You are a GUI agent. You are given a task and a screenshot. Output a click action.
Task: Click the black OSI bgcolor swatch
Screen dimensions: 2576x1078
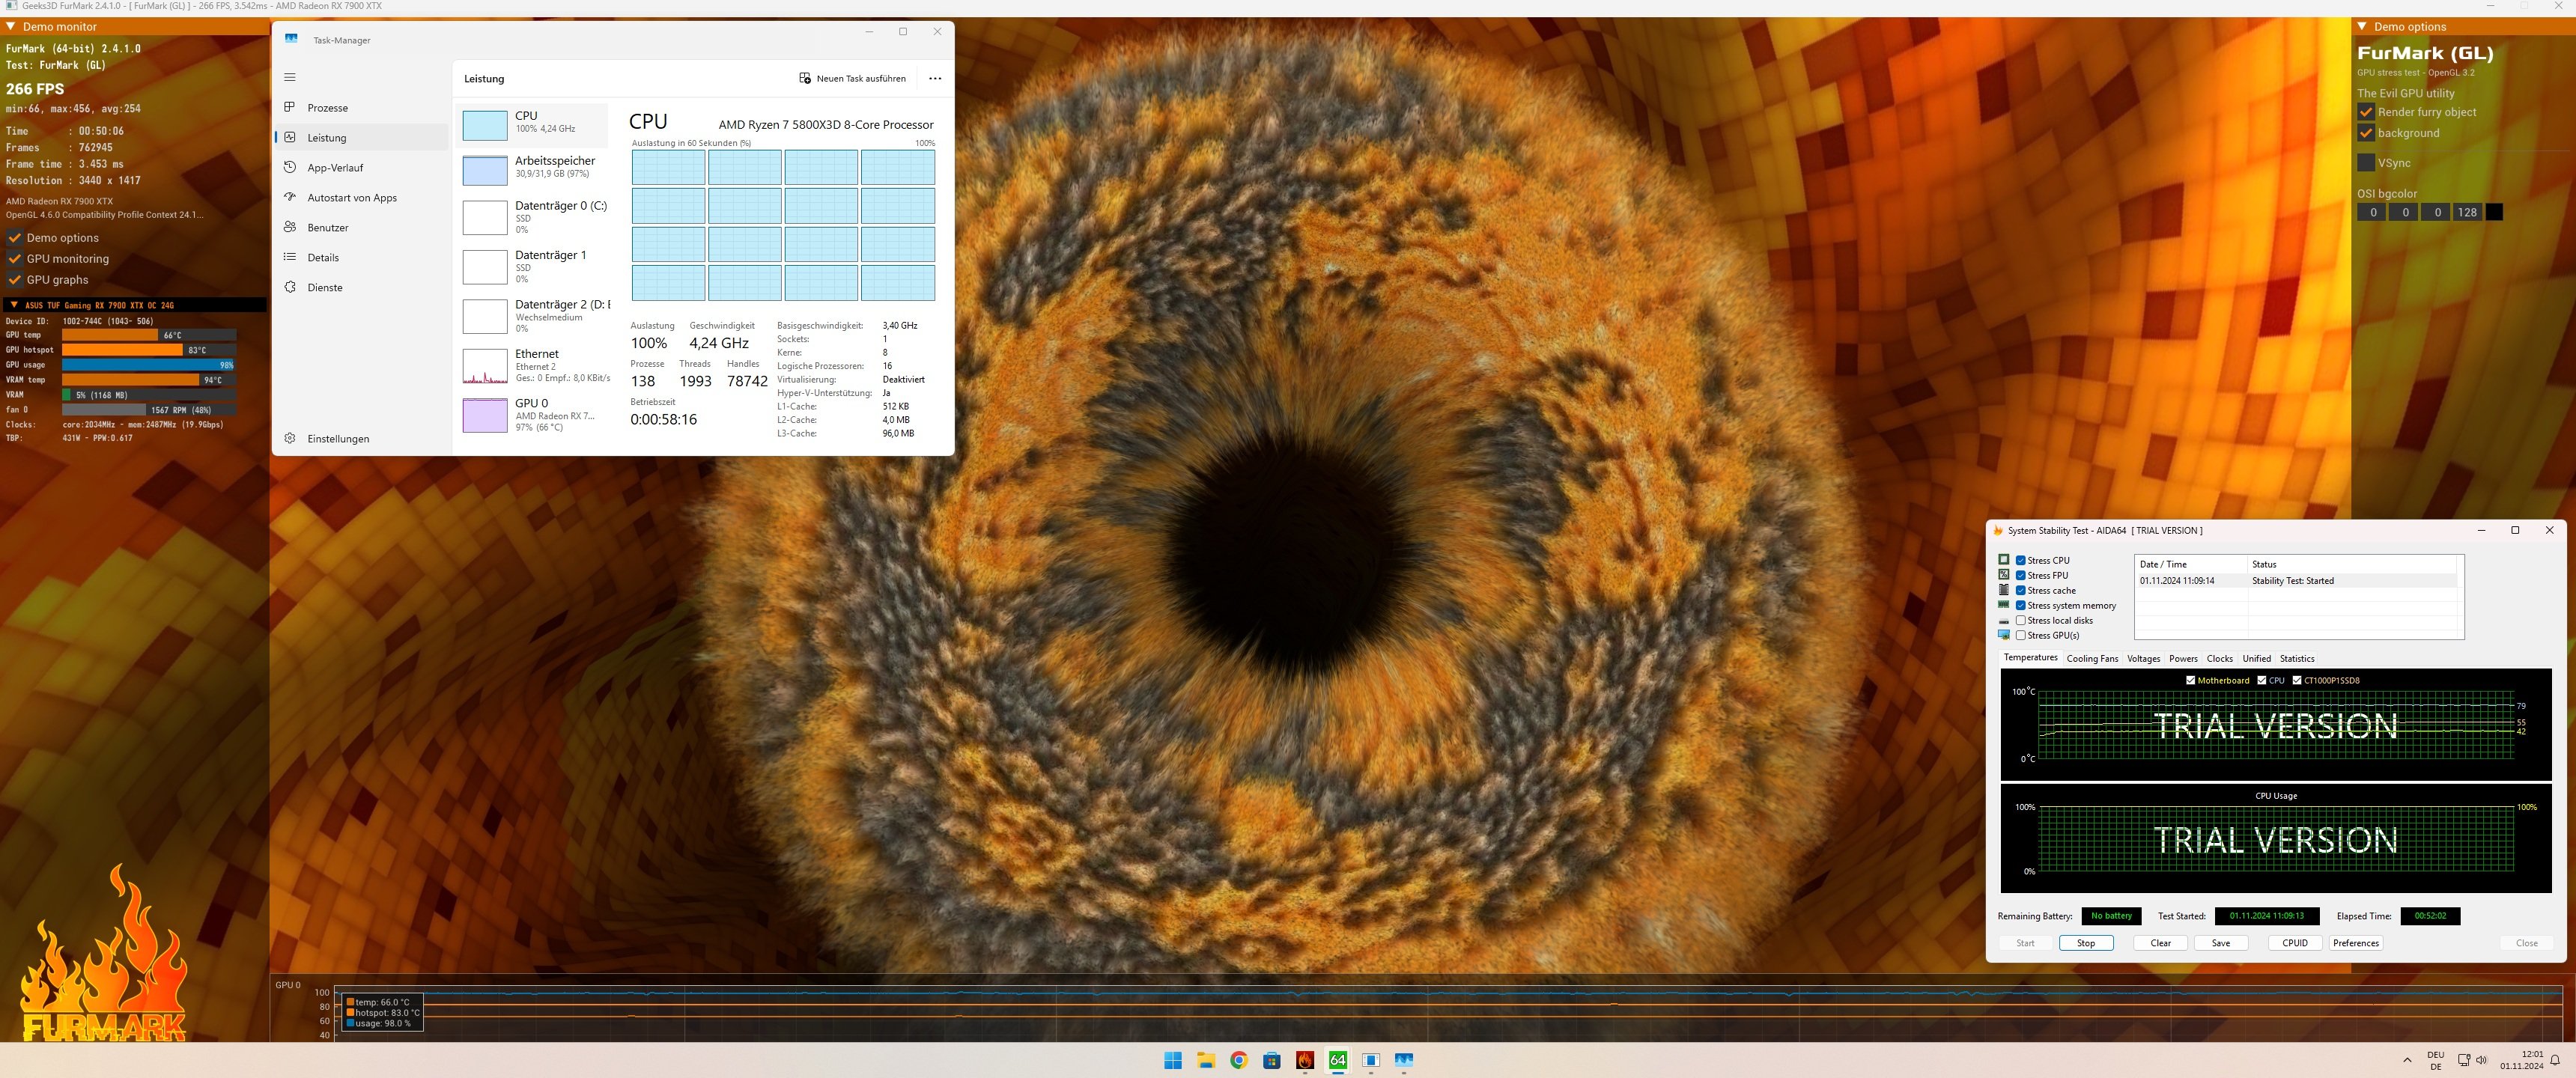click(x=2494, y=212)
